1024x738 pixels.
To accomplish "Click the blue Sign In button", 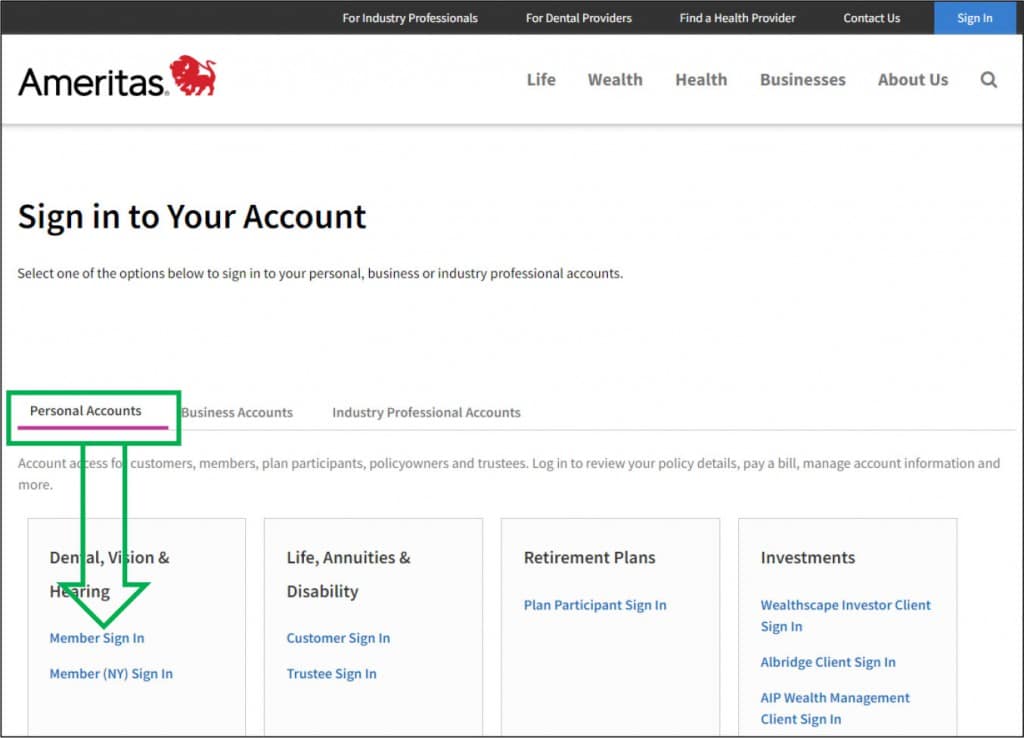I will (x=974, y=18).
